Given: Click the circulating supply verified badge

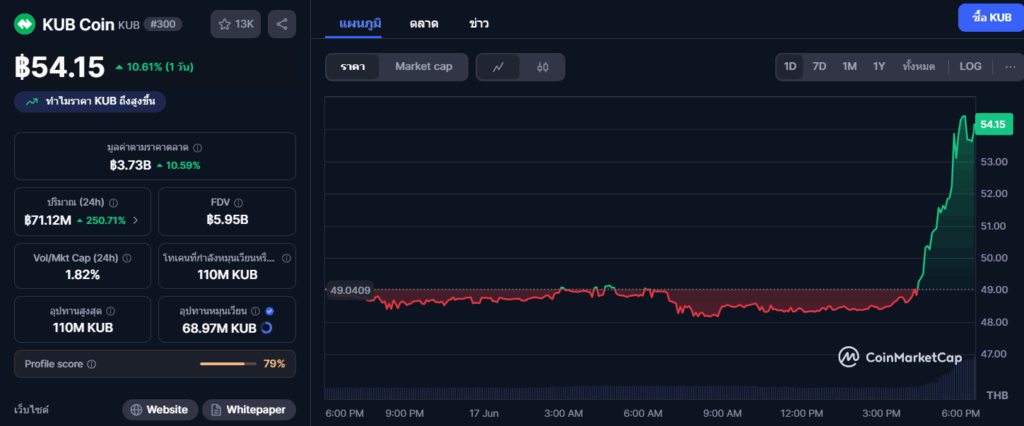Looking at the screenshot, I should [x=268, y=311].
